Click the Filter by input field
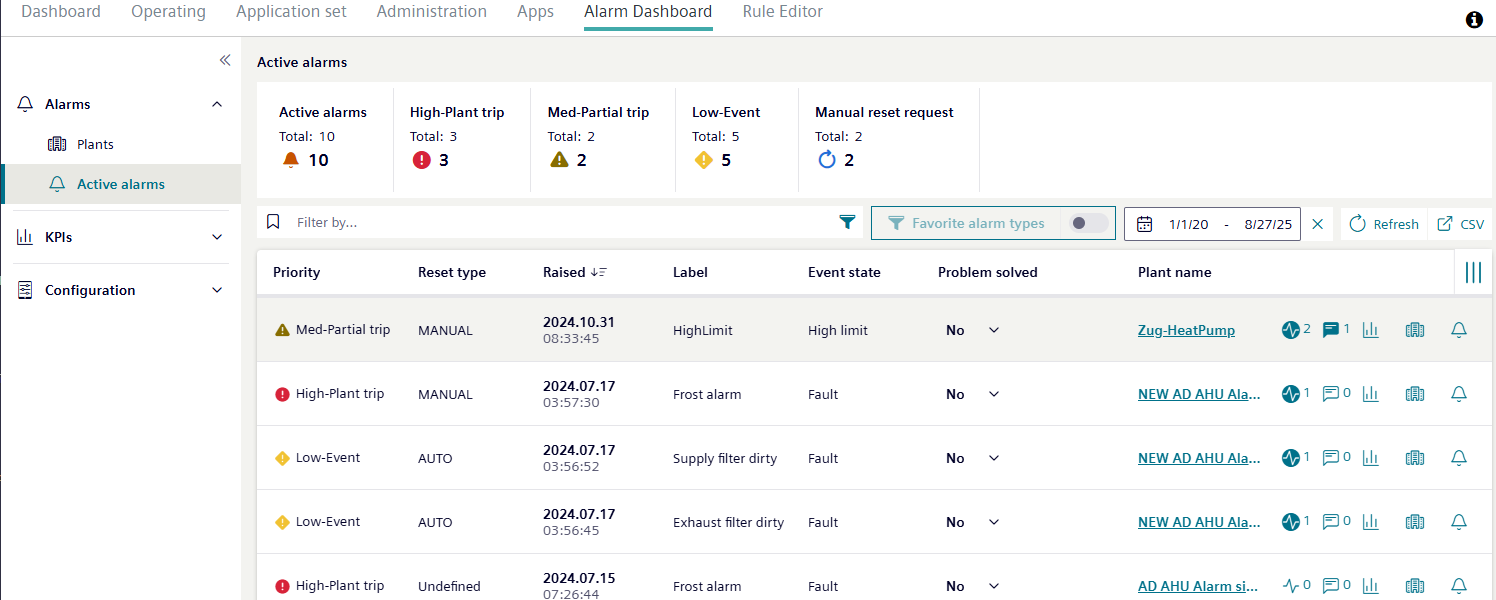The image size is (1496, 600). [x=560, y=223]
